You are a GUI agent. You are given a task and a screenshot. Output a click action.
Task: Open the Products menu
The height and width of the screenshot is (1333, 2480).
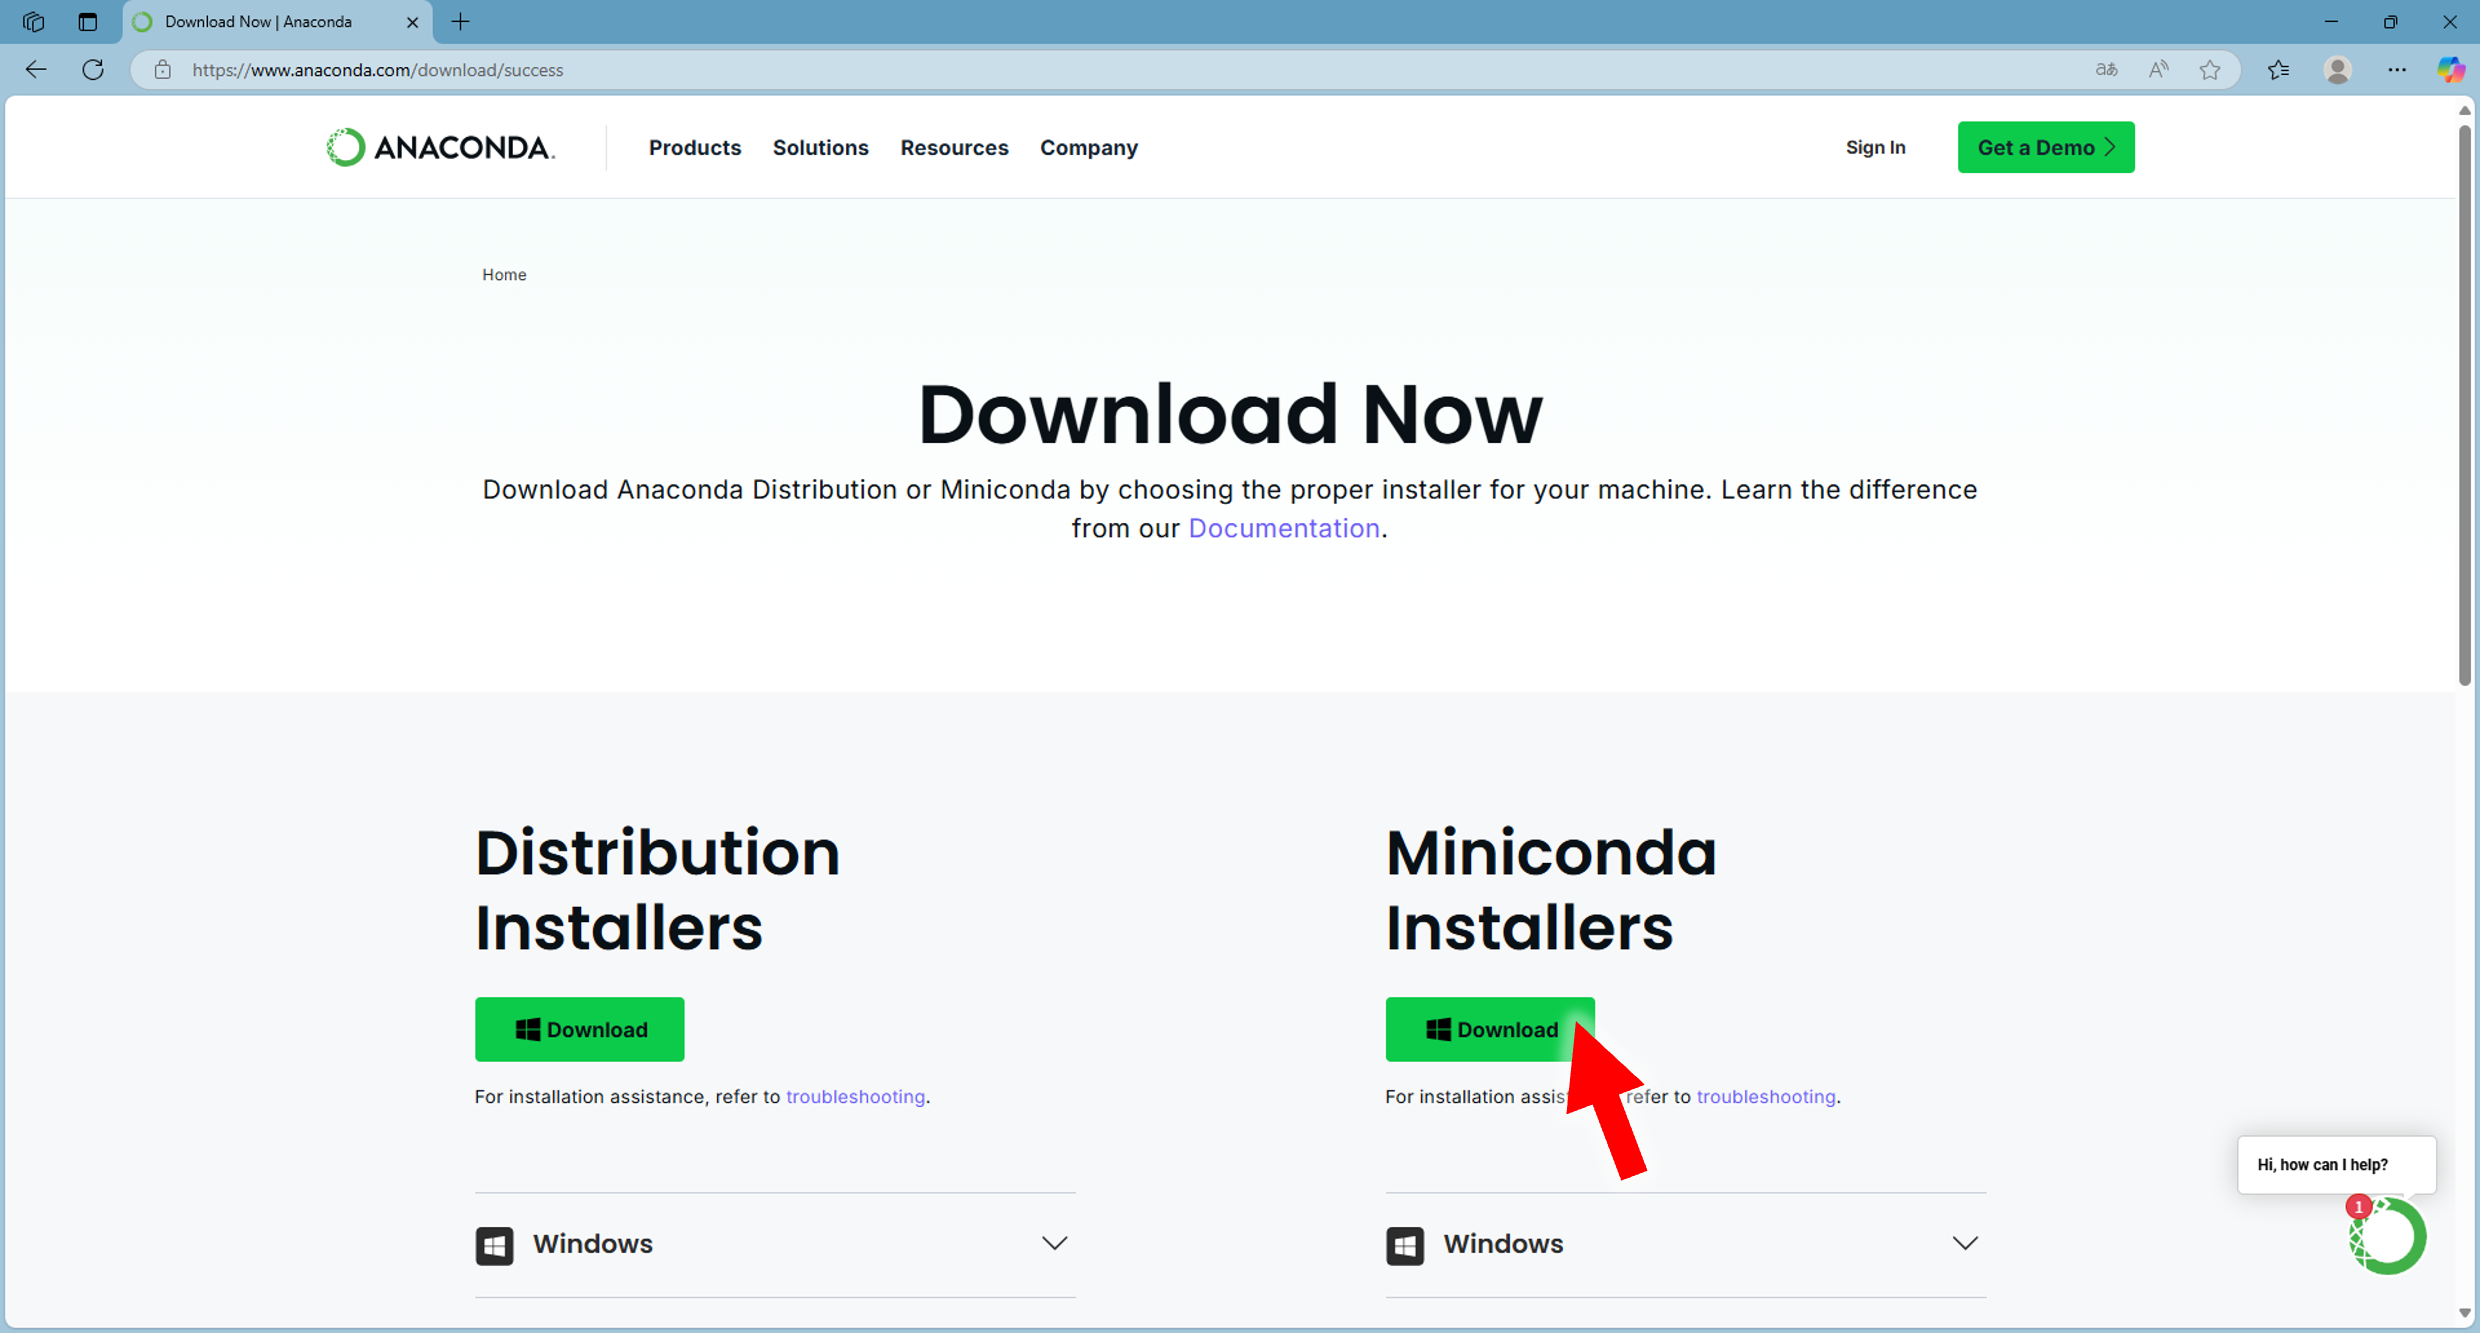[x=695, y=147]
